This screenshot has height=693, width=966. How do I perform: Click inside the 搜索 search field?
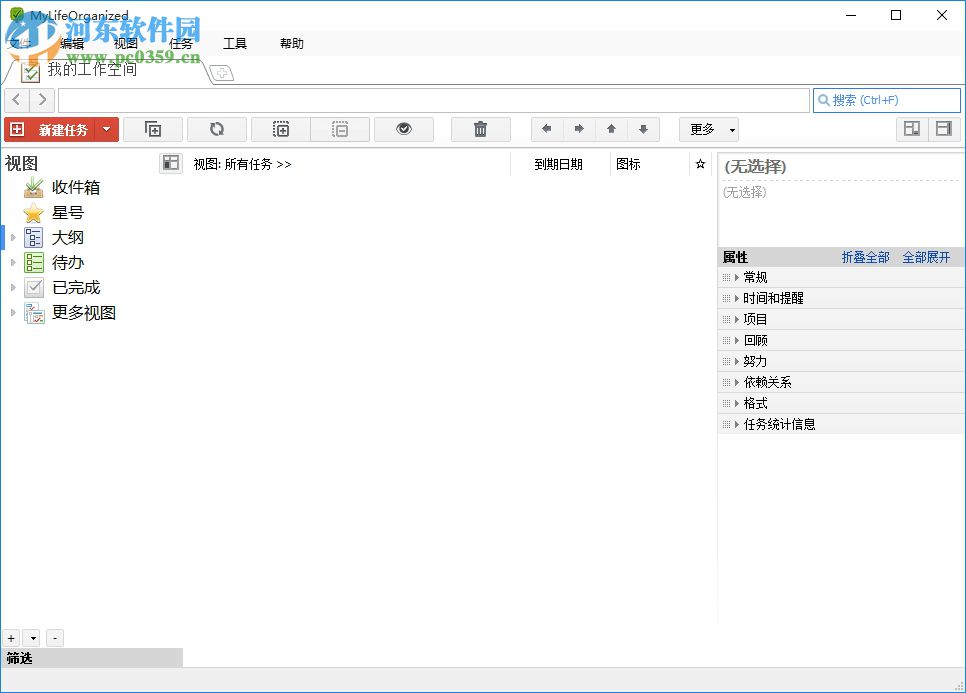pyautogui.click(x=885, y=100)
